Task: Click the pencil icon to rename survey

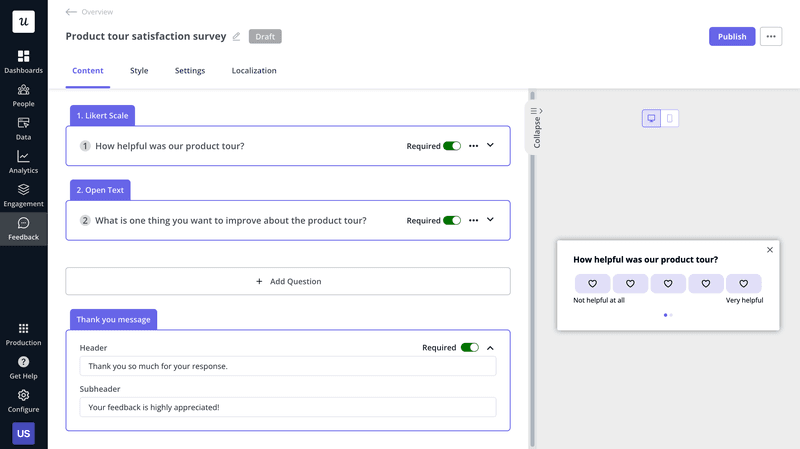Action: pos(237,37)
